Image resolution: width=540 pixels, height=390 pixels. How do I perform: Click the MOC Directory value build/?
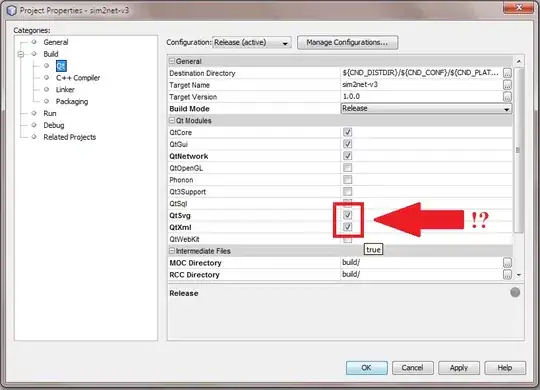pos(351,263)
